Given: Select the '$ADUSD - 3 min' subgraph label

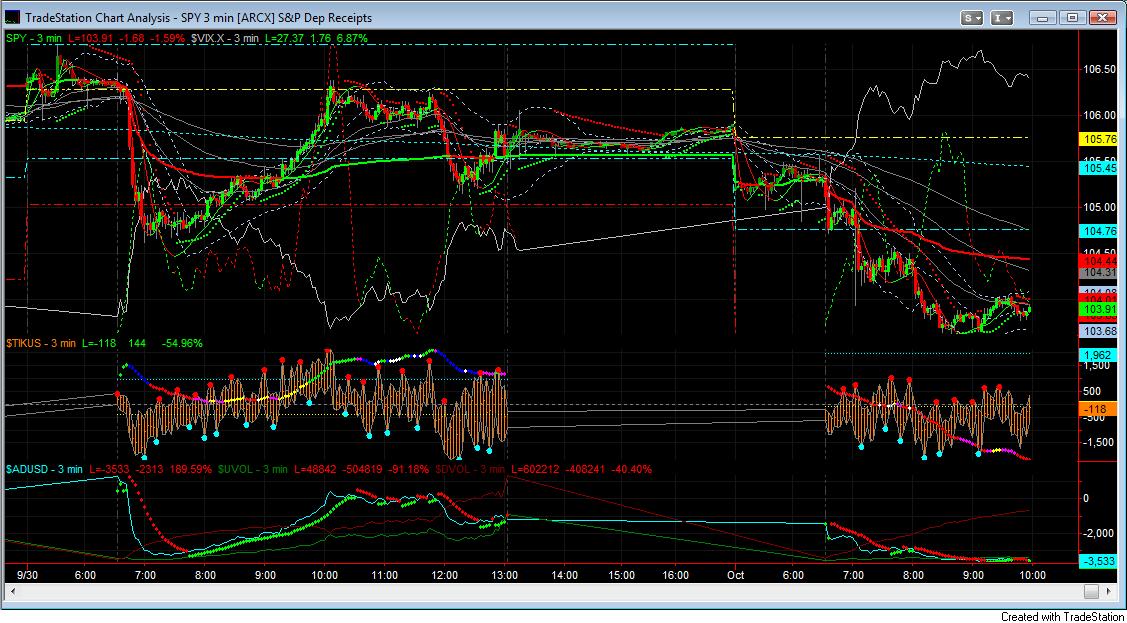Looking at the screenshot, I should [43, 469].
